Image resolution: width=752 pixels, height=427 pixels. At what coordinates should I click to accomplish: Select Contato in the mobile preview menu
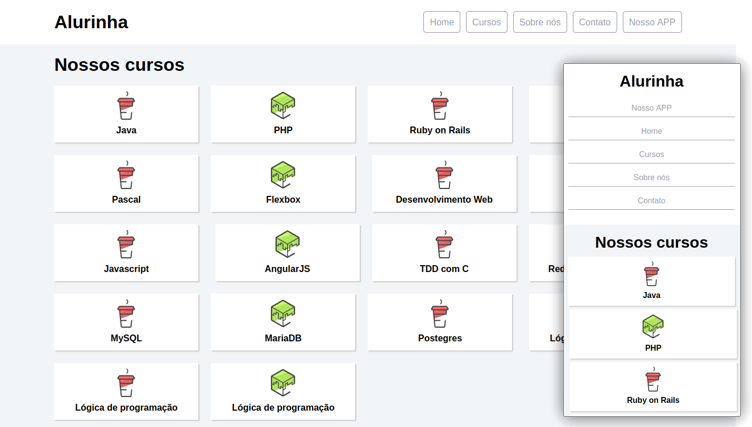[651, 201]
